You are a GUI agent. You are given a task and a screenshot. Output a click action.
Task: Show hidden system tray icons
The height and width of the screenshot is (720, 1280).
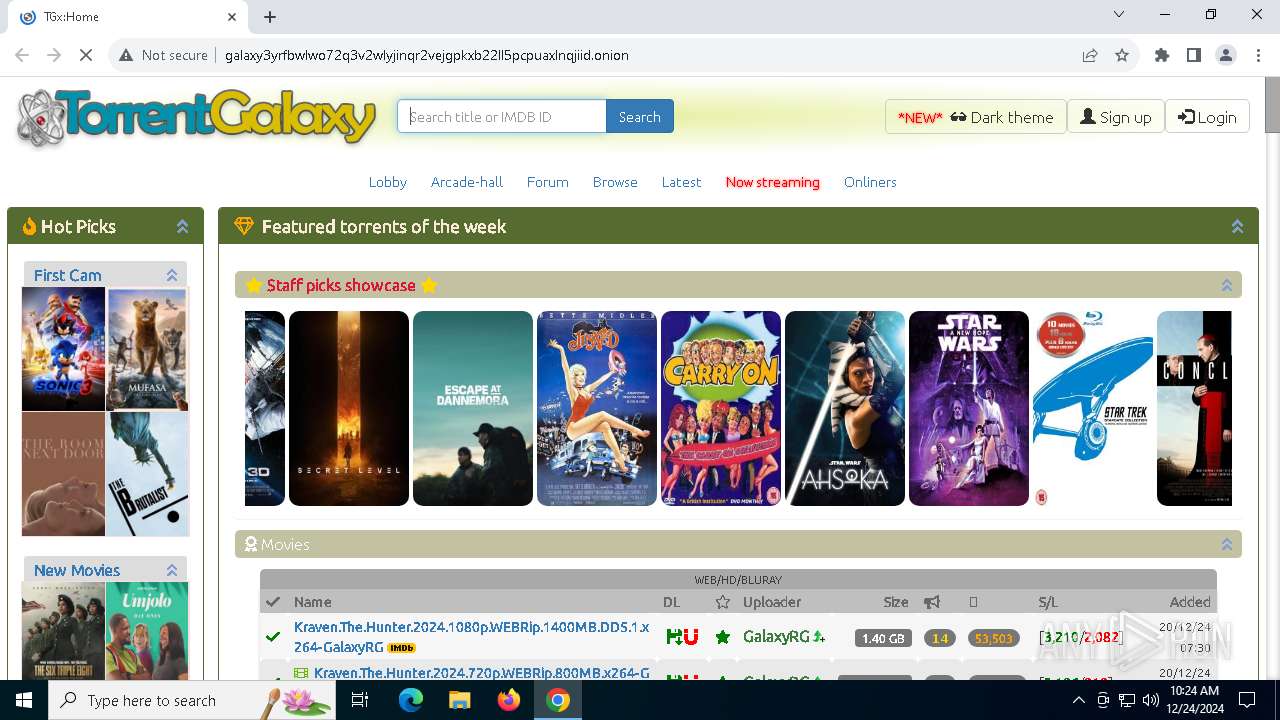click(x=1078, y=700)
